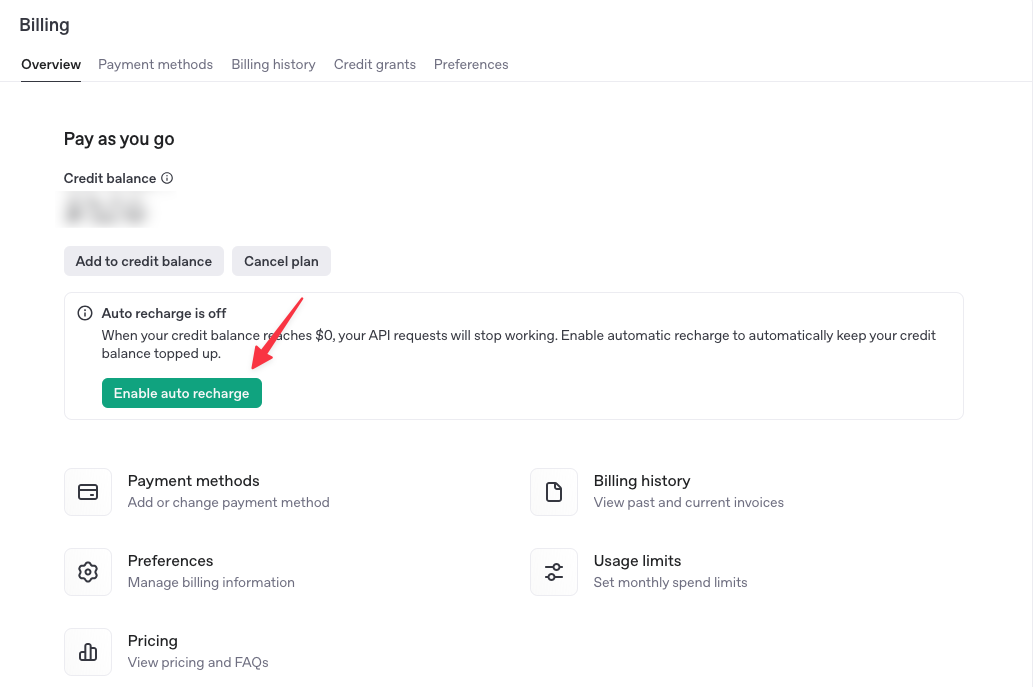Open Preferences card link
1033x687 pixels.
click(x=171, y=561)
